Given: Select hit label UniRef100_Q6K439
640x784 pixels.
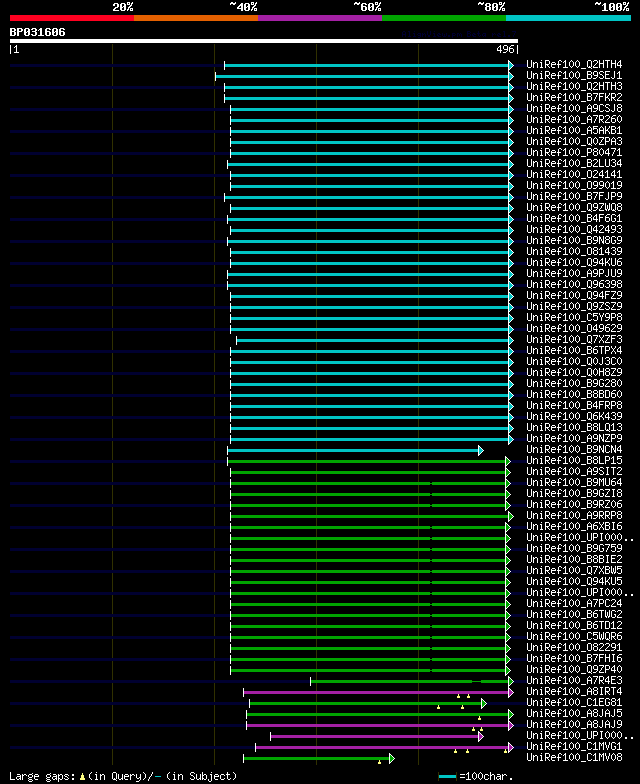Looking at the screenshot, I should click(574, 416).
